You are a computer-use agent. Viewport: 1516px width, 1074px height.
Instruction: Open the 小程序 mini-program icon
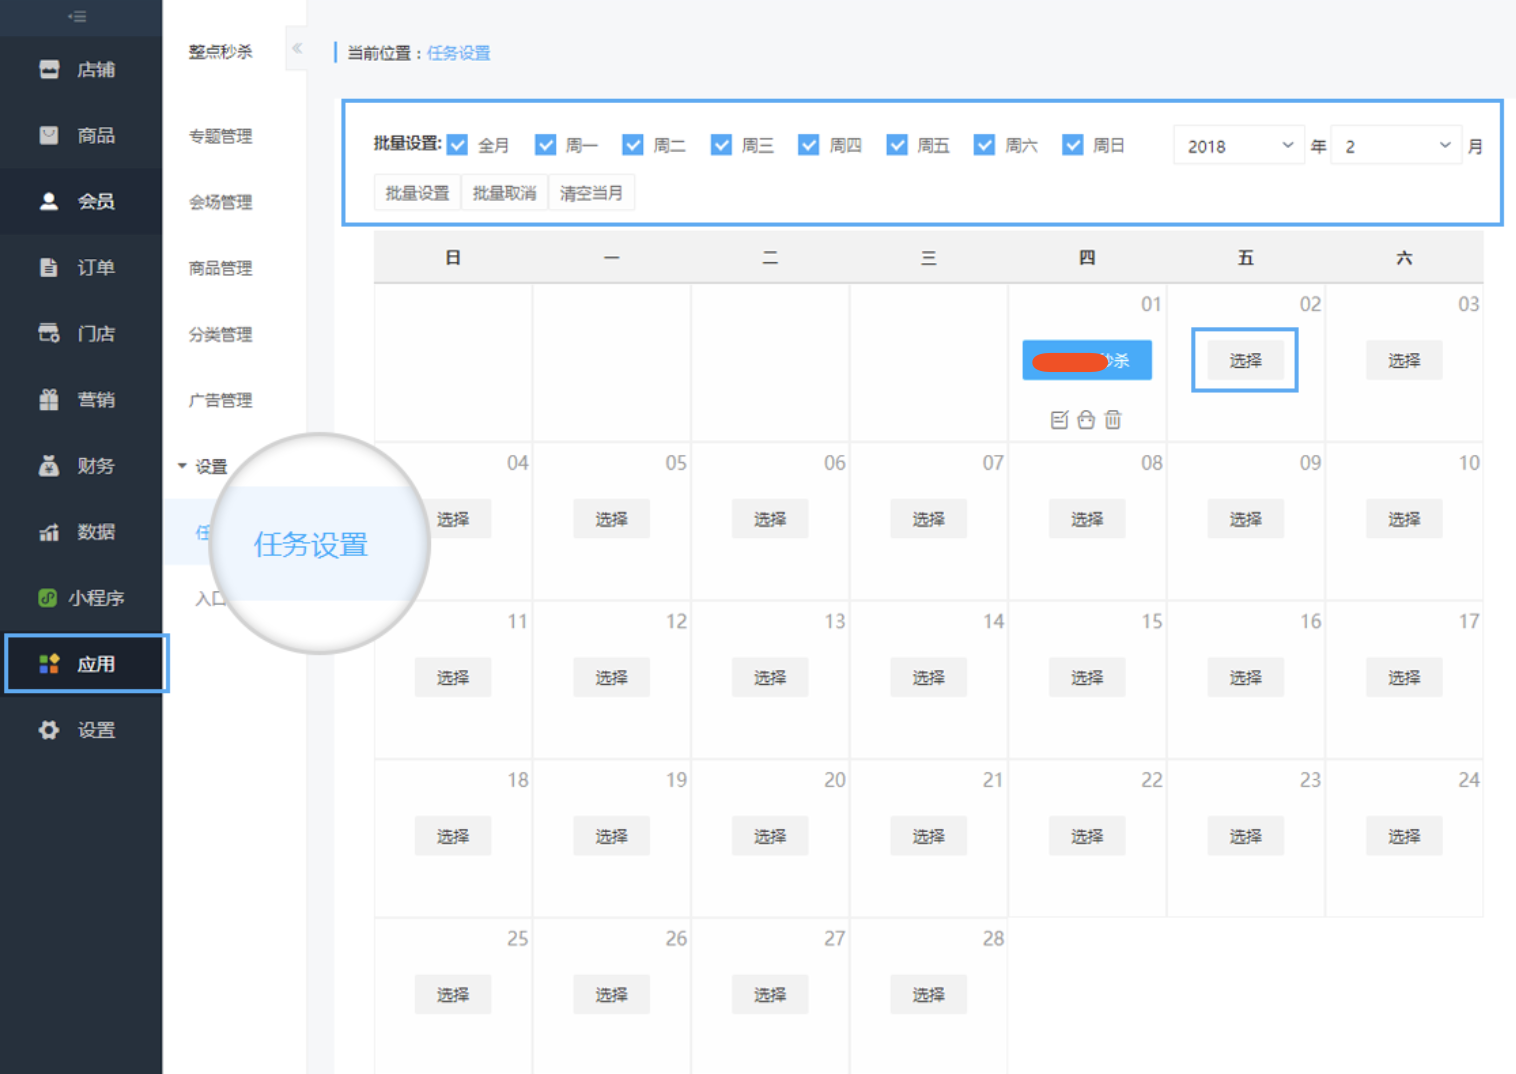click(x=47, y=597)
